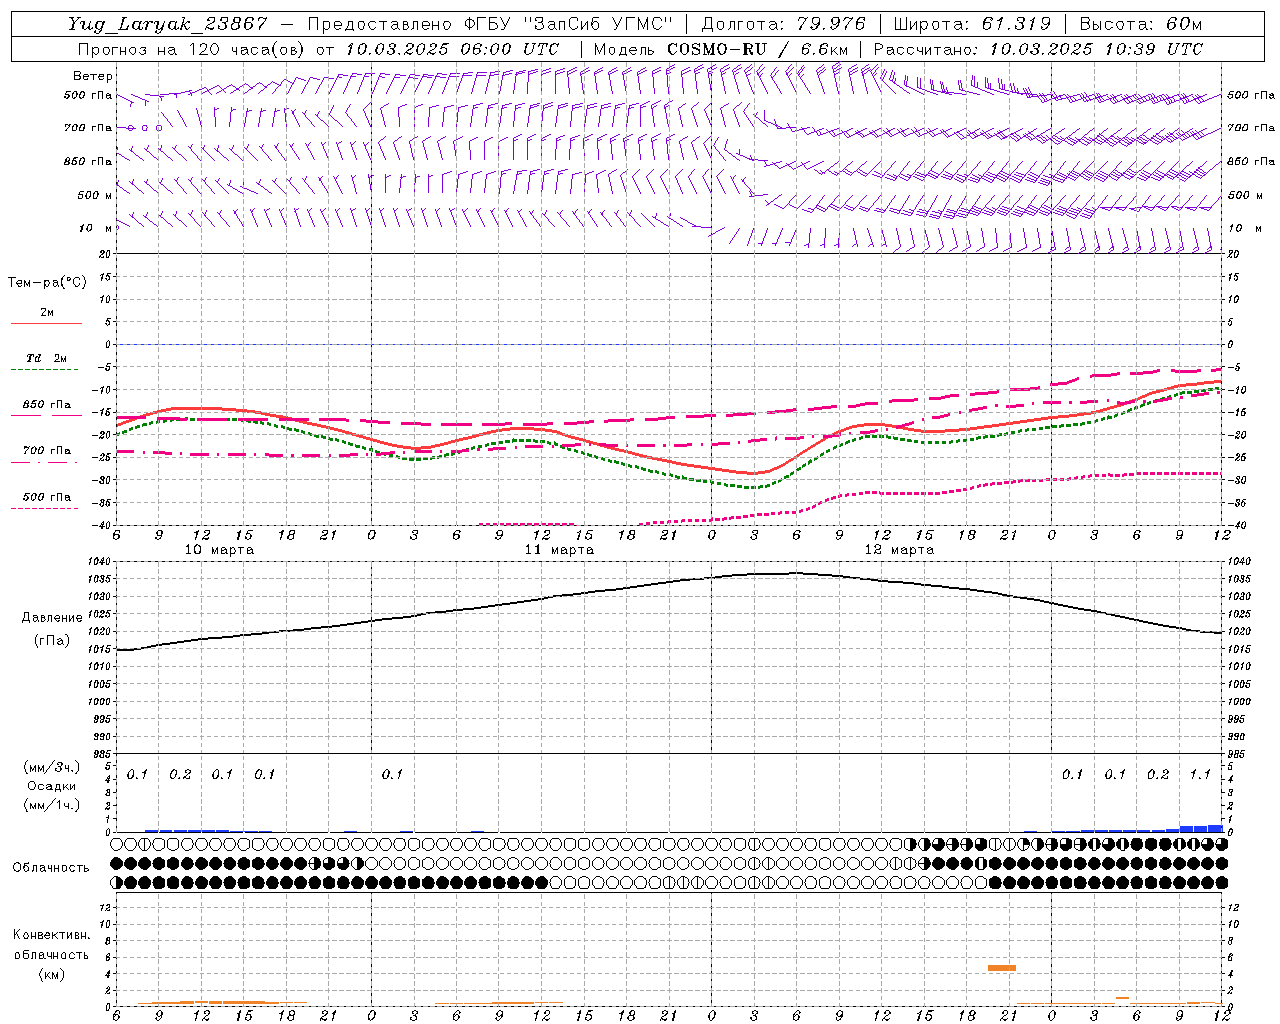Image resolution: width=1280 pixels, height=1024 pixels.
Task: Click the model label COSMO-RU / 6.6км
Action: (757, 49)
